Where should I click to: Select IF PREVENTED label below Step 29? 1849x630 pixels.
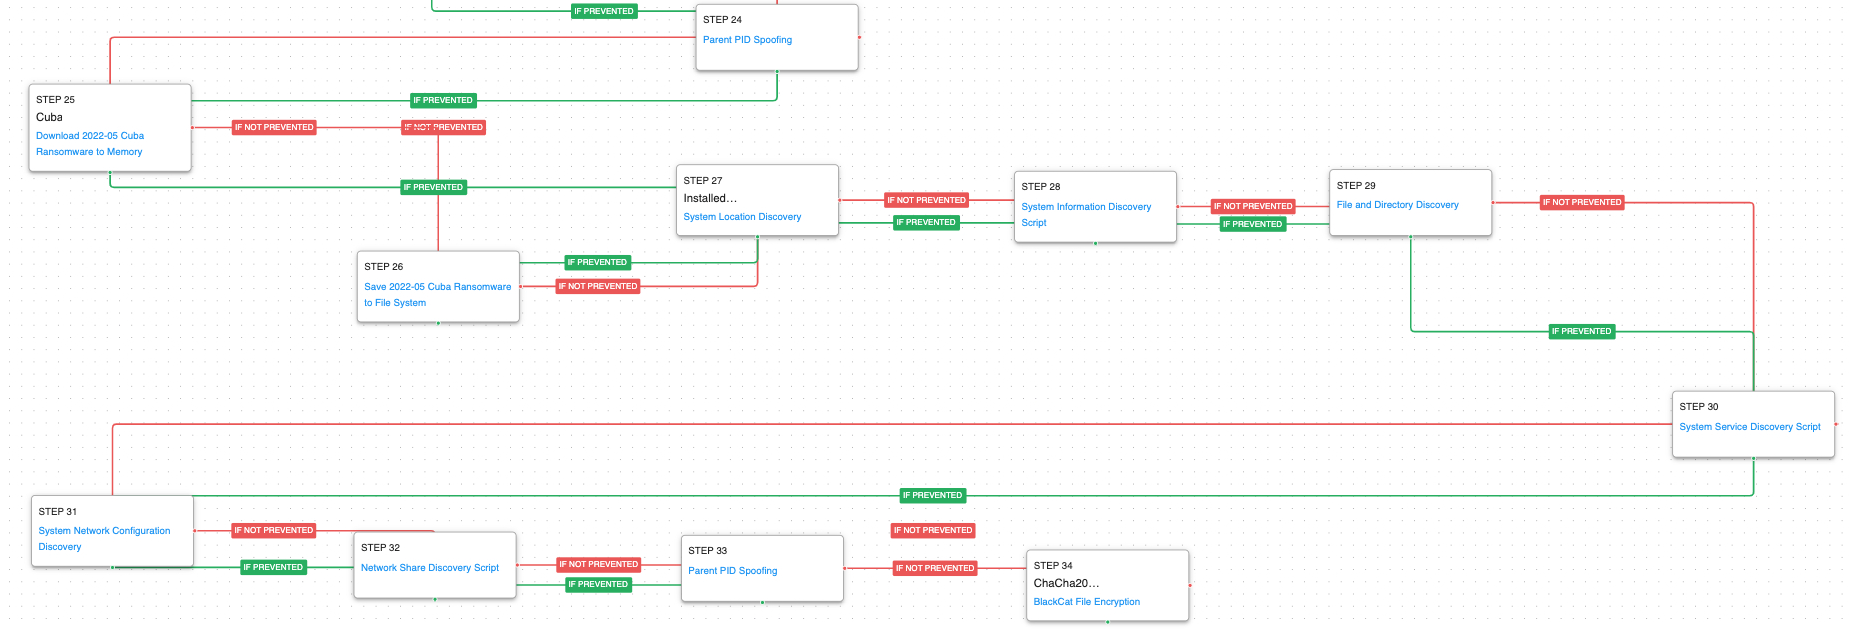1581,331
